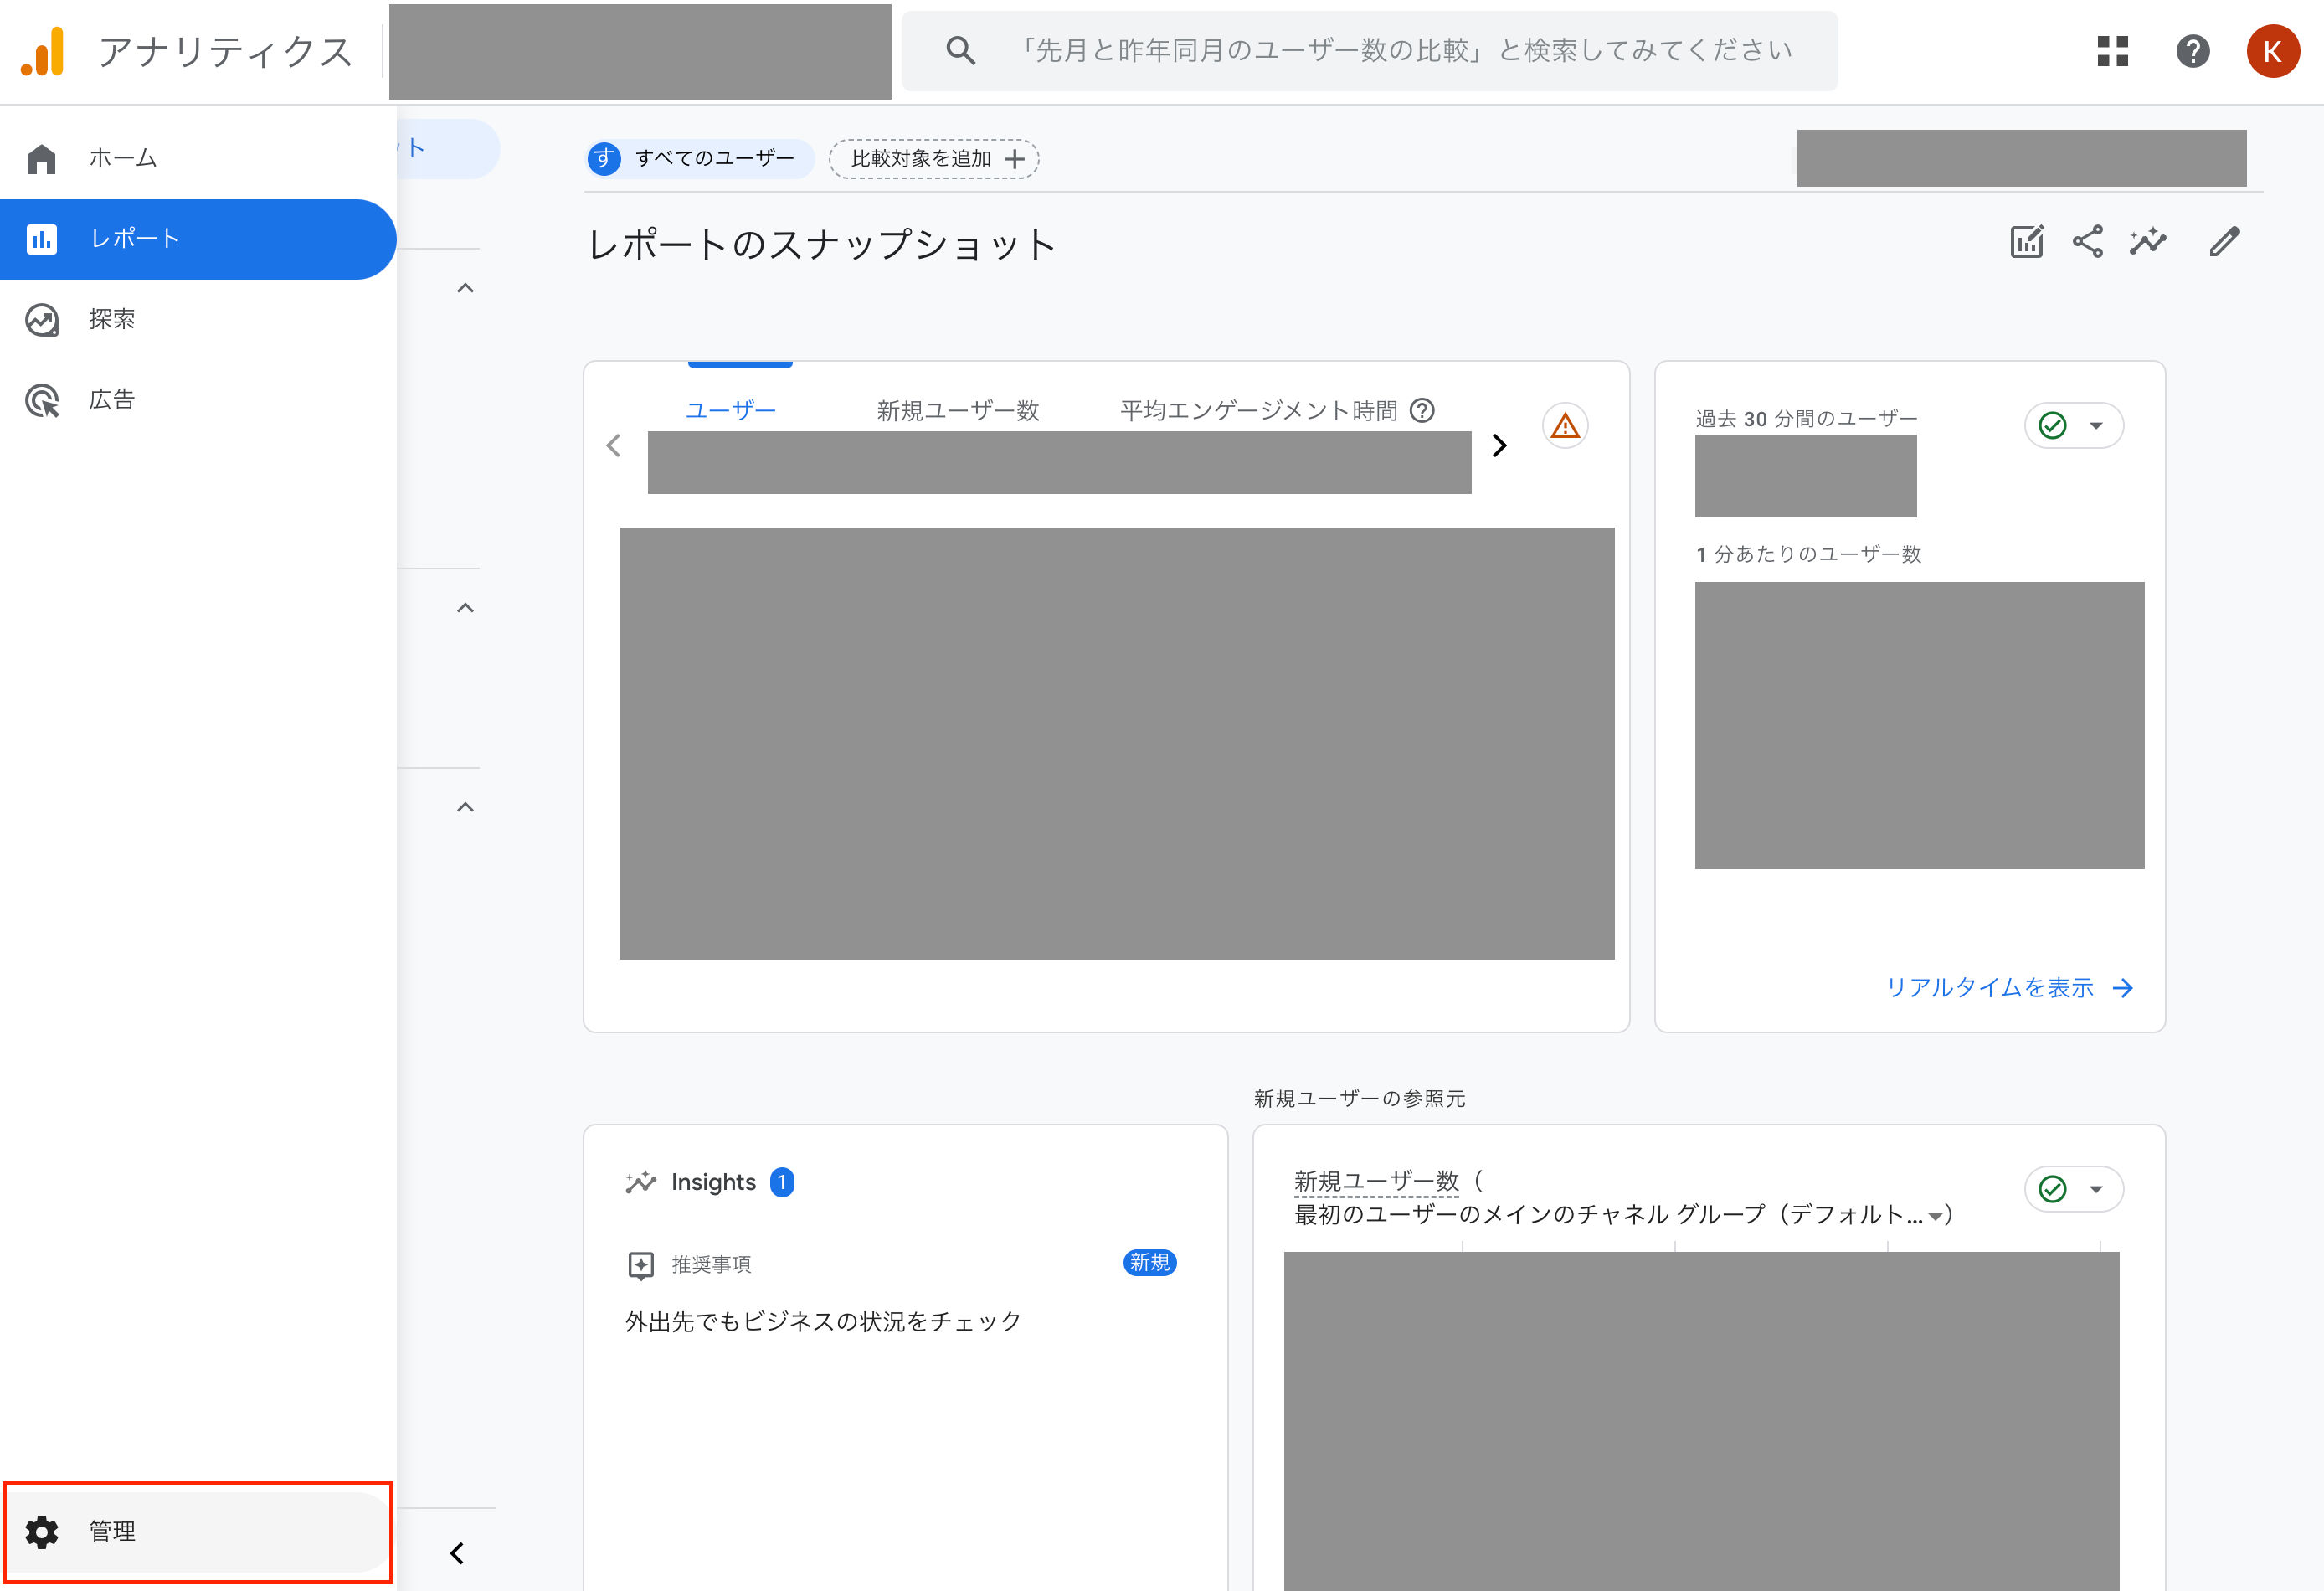Click 比較対象を追加 button
The height and width of the screenshot is (1591, 2324).
(934, 158)
